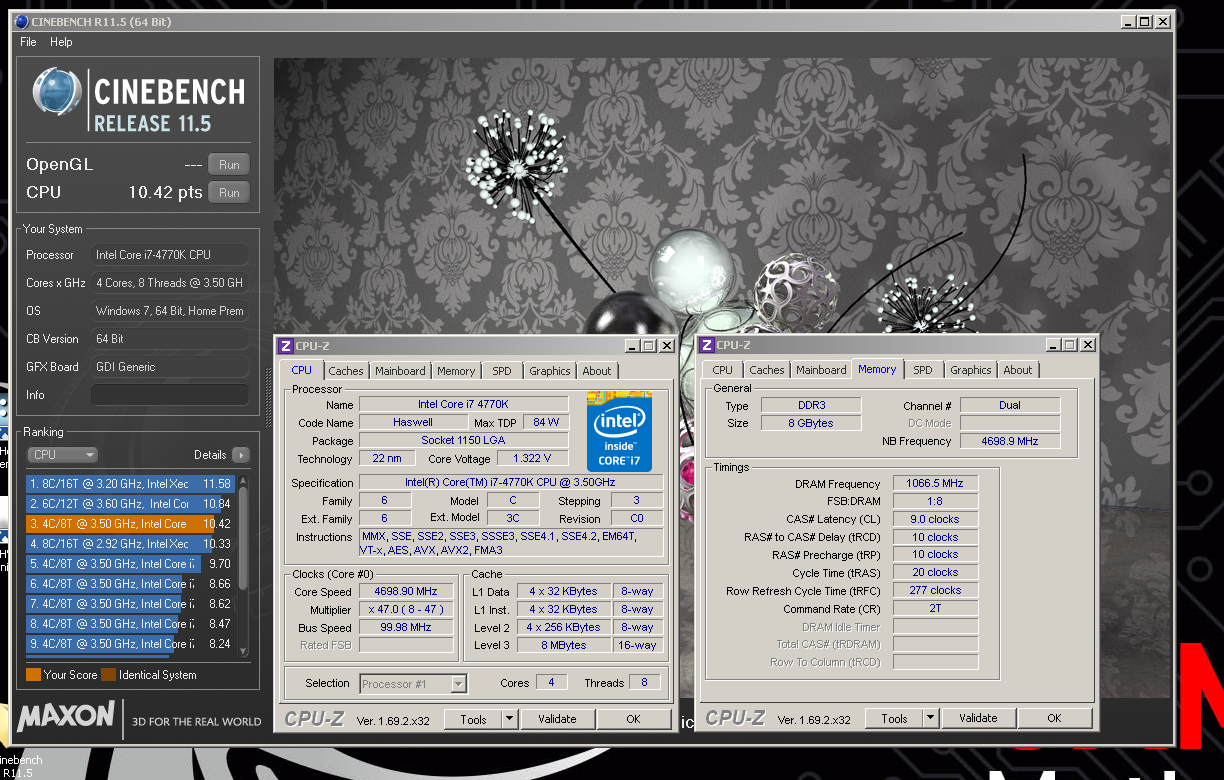Screen dimensions: 1224x780
Task: Switch to About tab in left CPU-Z window
Action: 597,371
